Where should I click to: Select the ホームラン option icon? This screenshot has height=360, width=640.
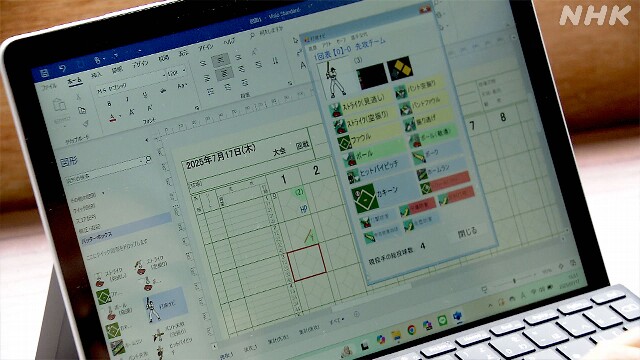[x=422, y=175]
